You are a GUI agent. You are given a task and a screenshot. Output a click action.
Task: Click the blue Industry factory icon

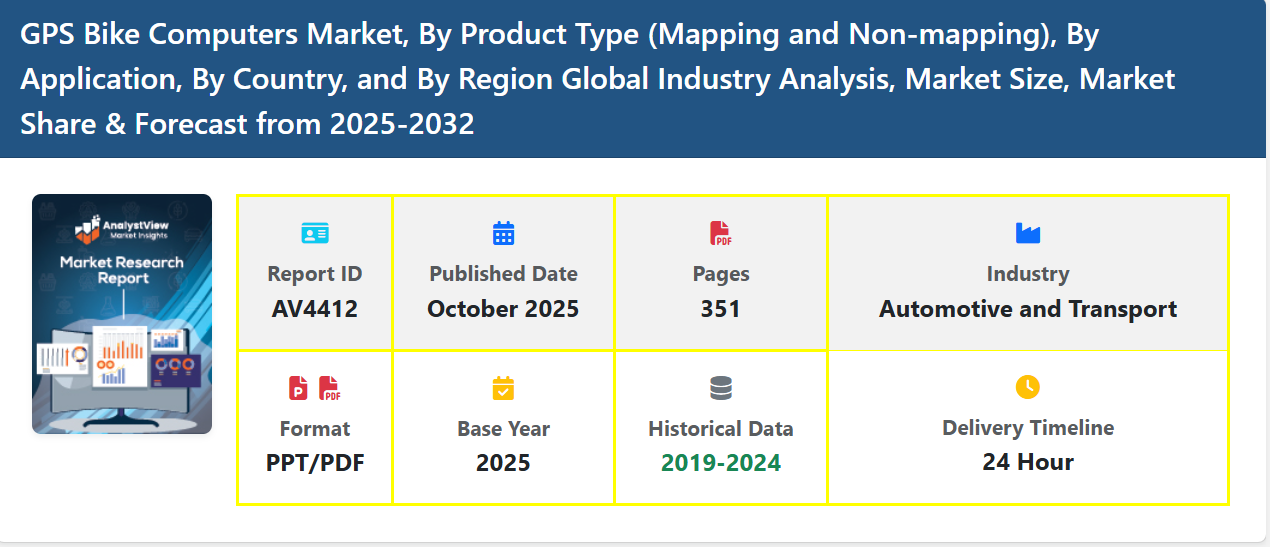(1027, 233)
